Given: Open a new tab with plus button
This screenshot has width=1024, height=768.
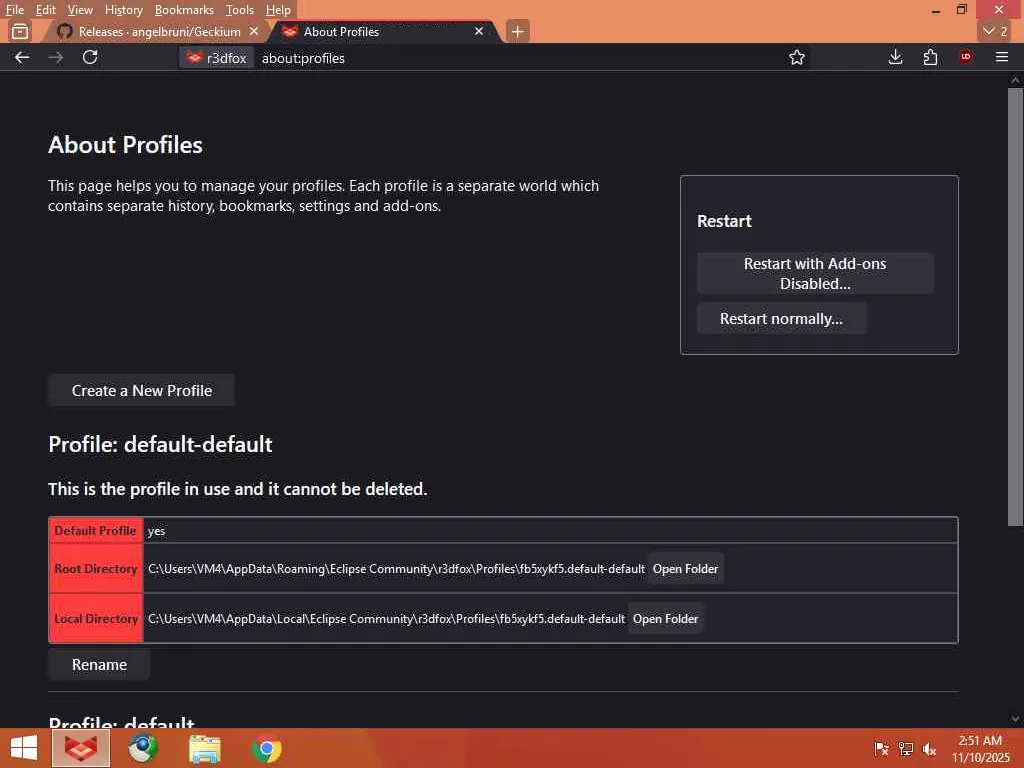Looking at the screenshot, I should click(x=517, y=31).
